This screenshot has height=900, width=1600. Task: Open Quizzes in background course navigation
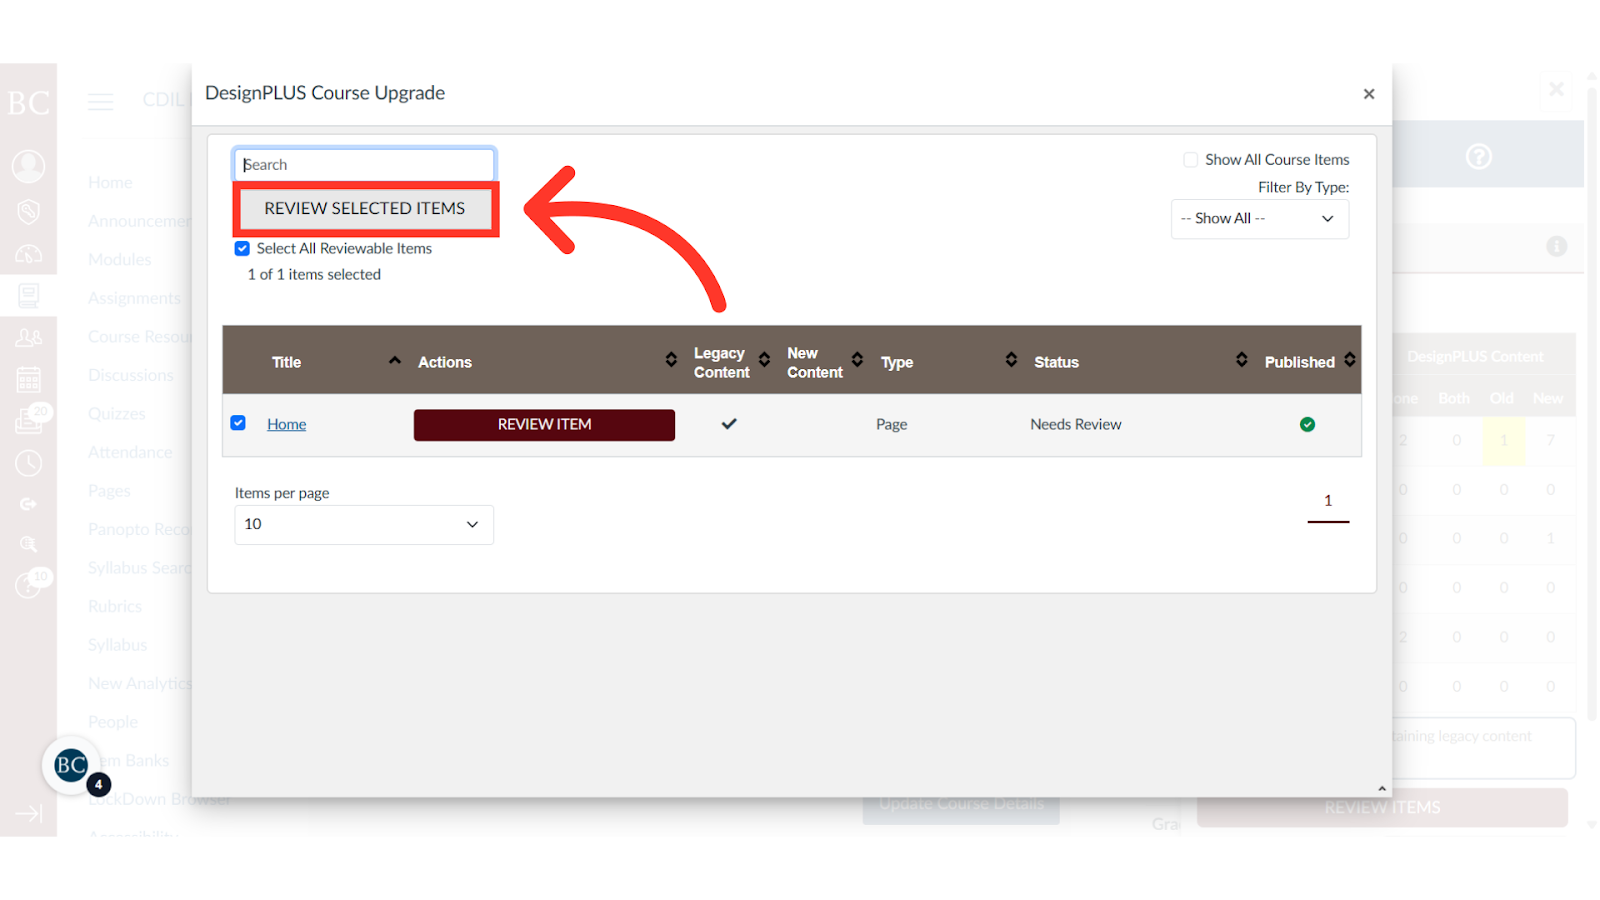click(x=116, y=414)
